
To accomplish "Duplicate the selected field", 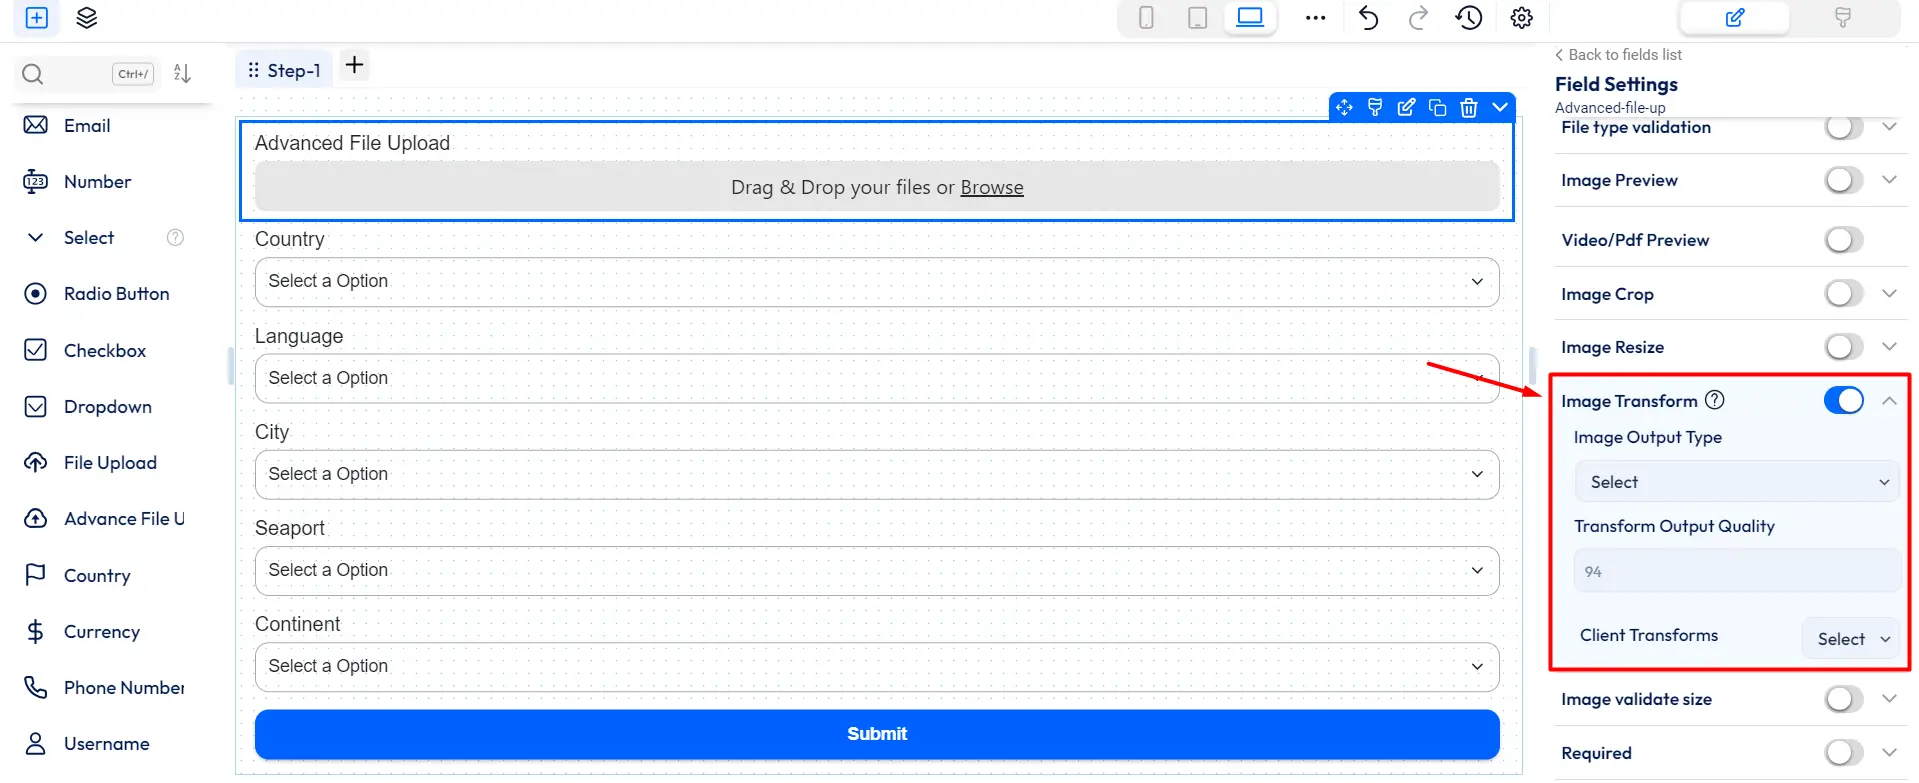I will pyautogui.click(x=1437, y=108).
